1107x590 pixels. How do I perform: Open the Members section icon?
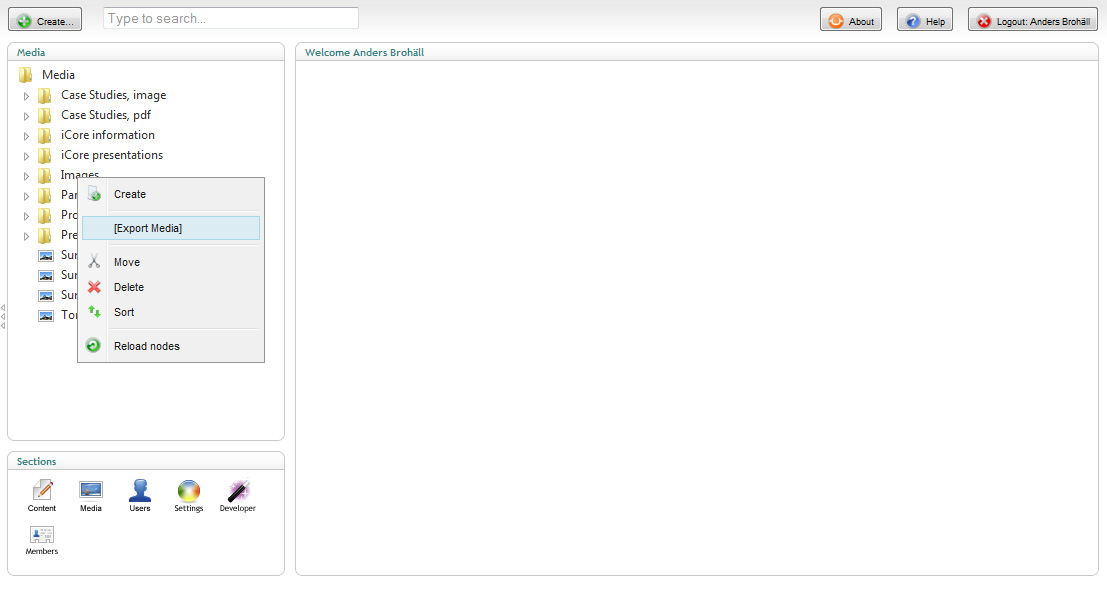coord(42,536)
